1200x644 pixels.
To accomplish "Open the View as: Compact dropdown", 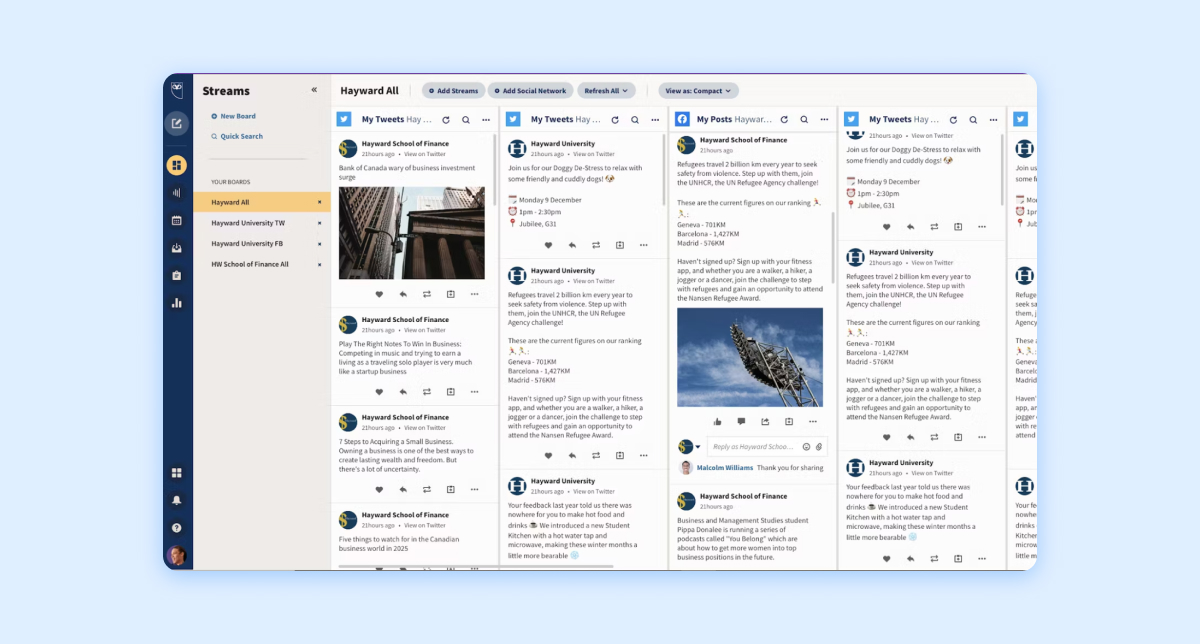I will pyautogui.click(x=698, y=91).
